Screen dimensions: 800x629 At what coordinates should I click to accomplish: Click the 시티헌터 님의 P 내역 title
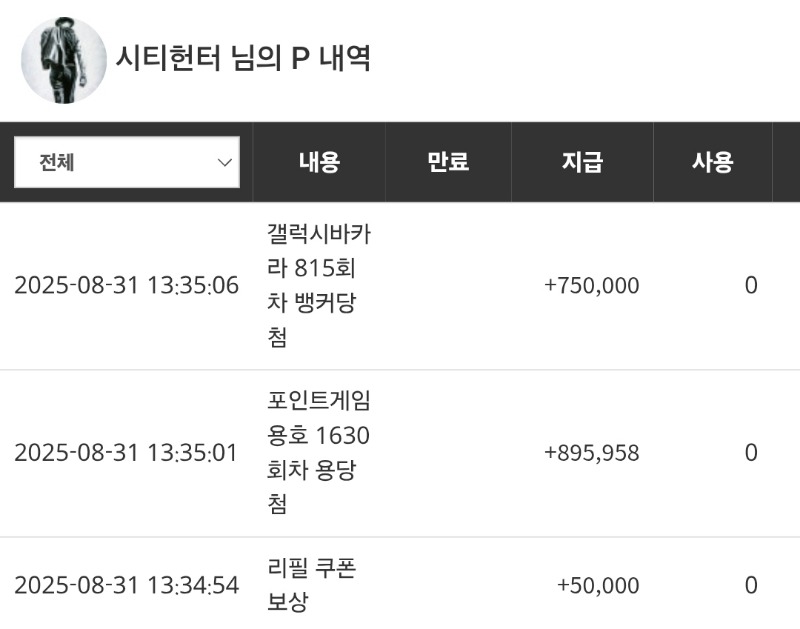click(x=243, y=58)
